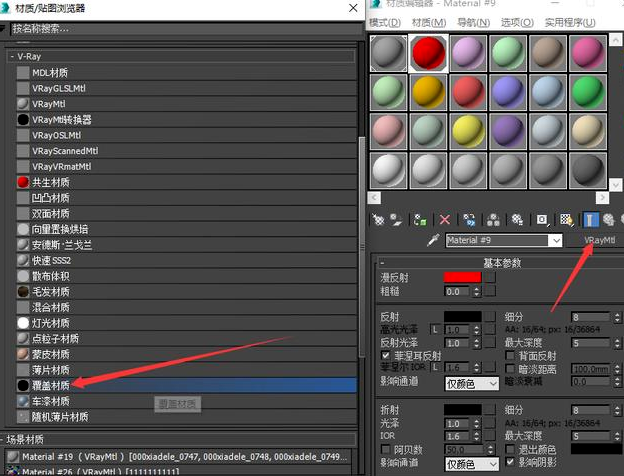Open the reflection 影响通道 dropdown

472,382
